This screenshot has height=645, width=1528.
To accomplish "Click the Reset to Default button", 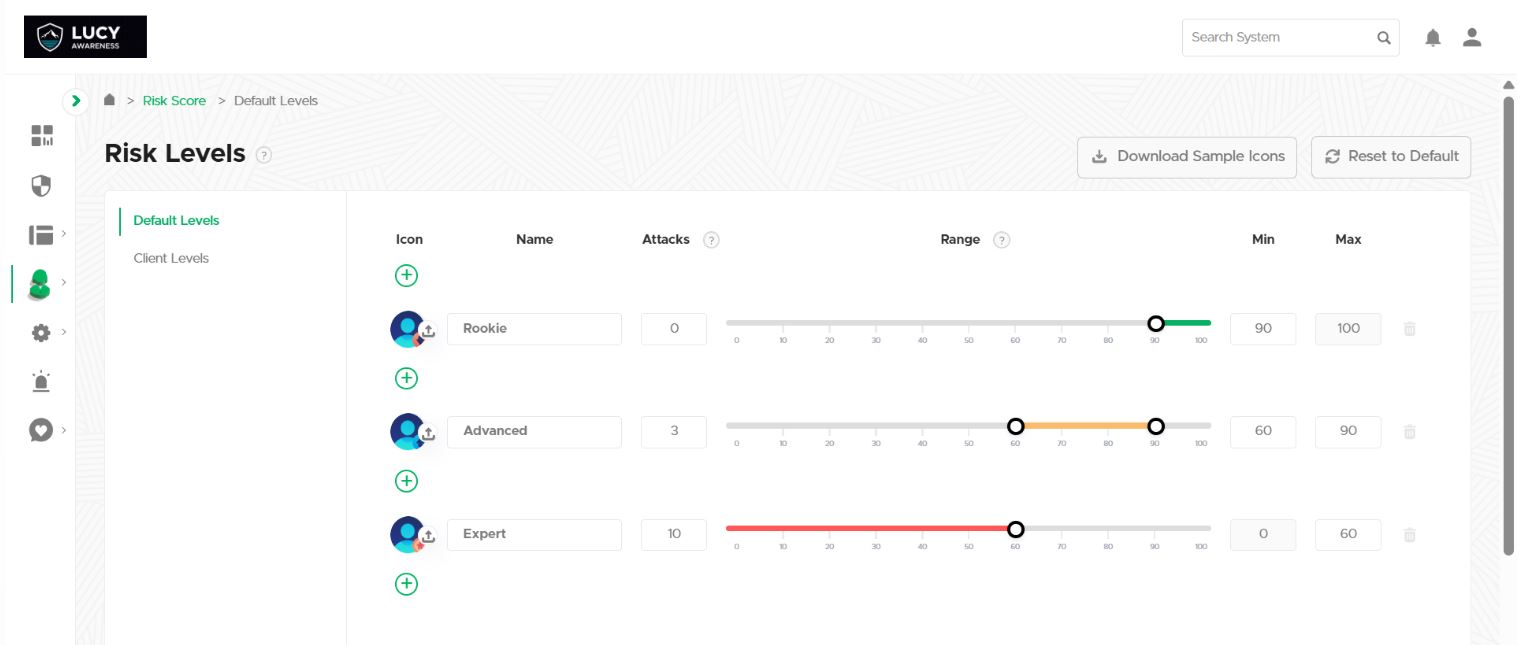I will pyautogui.click(x=1391, y=157).
